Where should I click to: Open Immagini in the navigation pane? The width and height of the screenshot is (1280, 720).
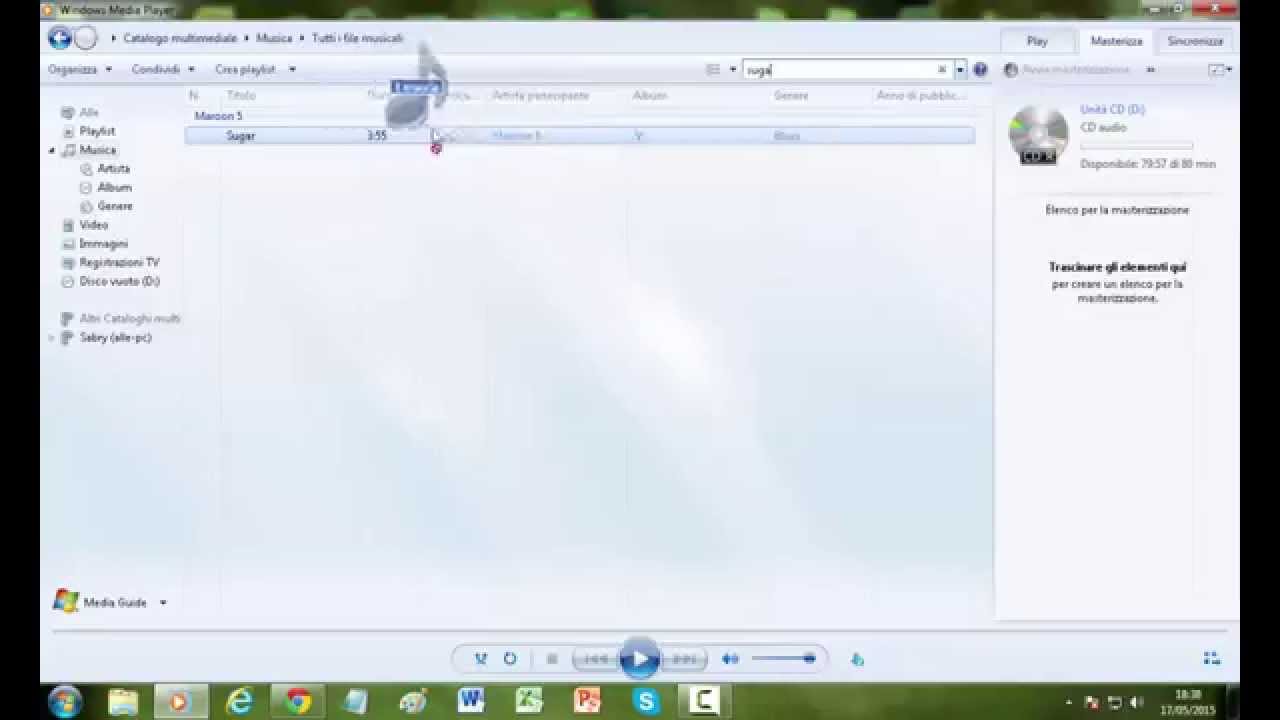pos(103,244)
